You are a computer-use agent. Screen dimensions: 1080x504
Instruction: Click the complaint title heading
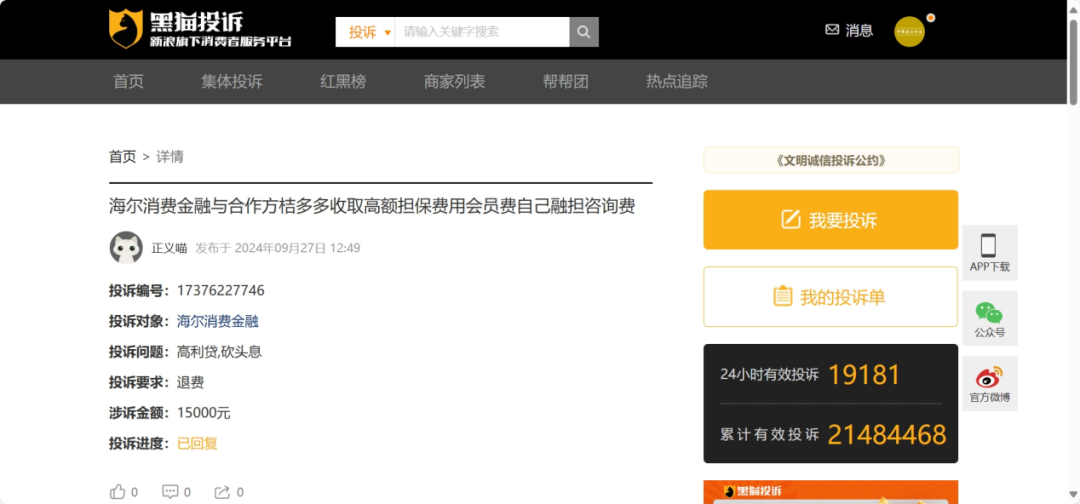point(372,206)
